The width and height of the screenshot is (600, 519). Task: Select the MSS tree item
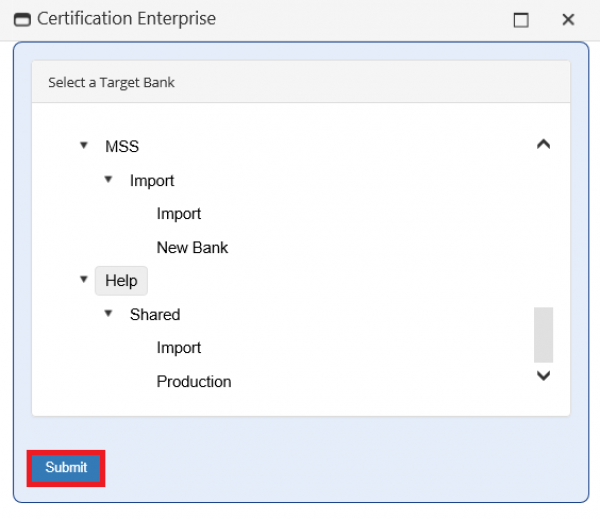pyautogui.click(x=122, y=146)
